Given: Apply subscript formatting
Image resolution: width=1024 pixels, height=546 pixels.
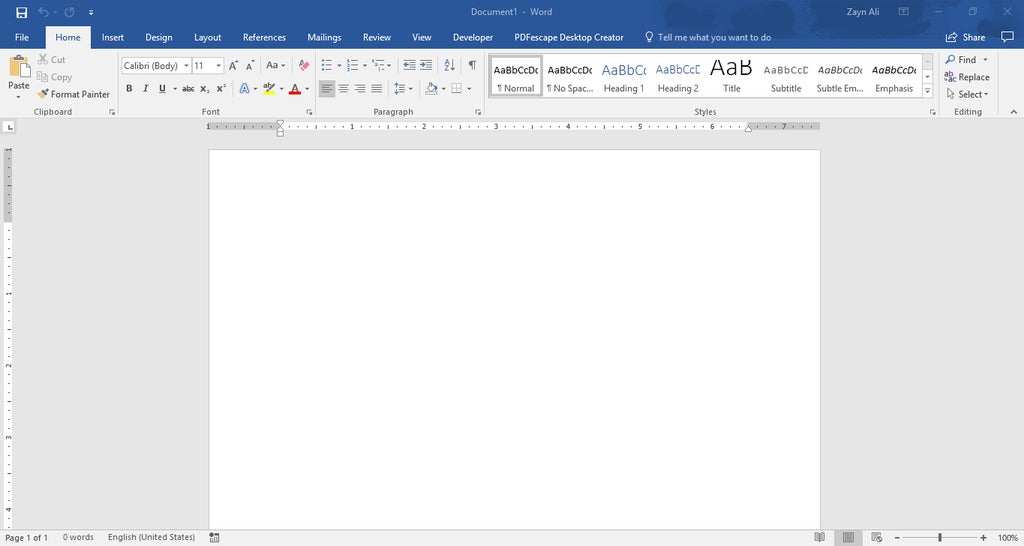Looking at the screenshot, I should coord(205,88).
